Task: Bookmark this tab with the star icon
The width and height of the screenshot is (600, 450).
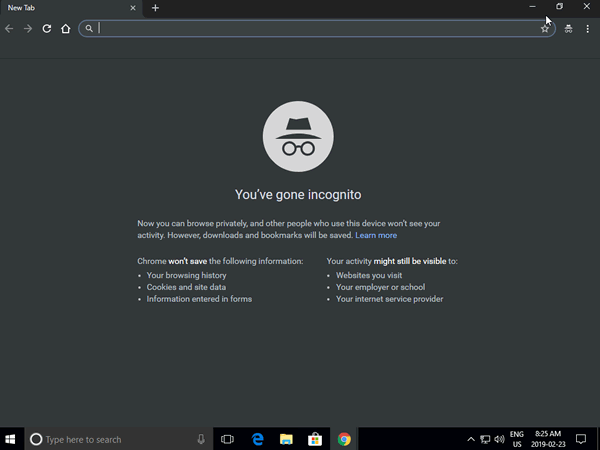Action: coord(545,29)
